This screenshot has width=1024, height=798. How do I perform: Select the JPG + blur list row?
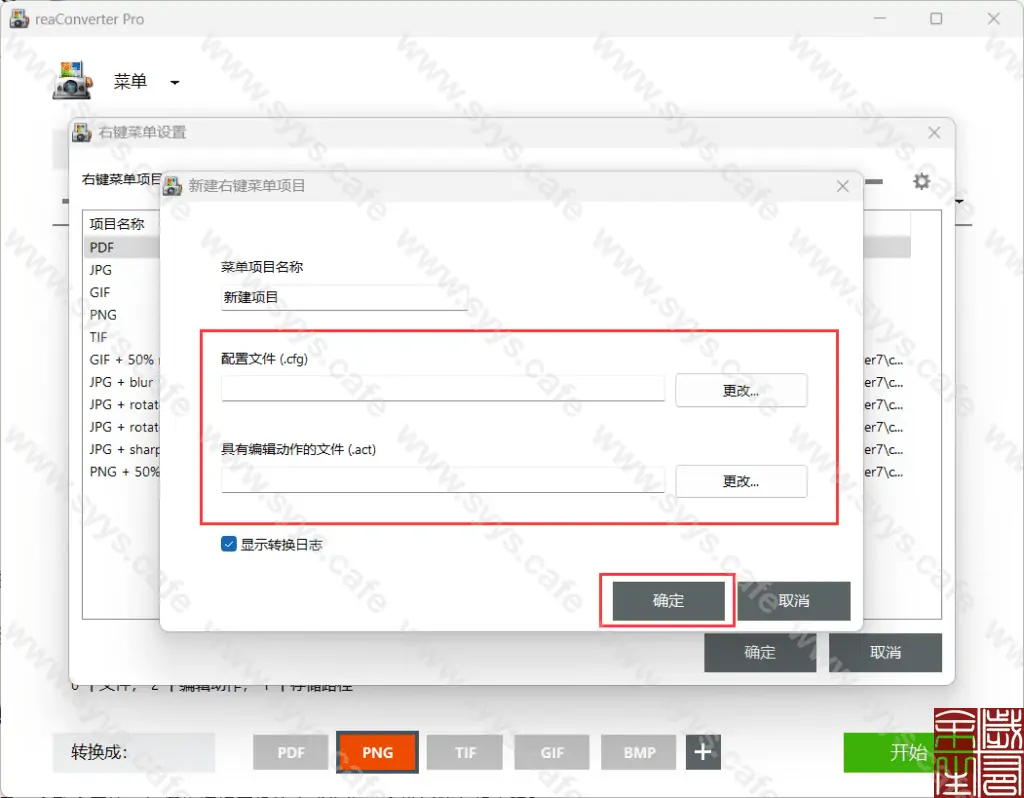pos(121,382)
